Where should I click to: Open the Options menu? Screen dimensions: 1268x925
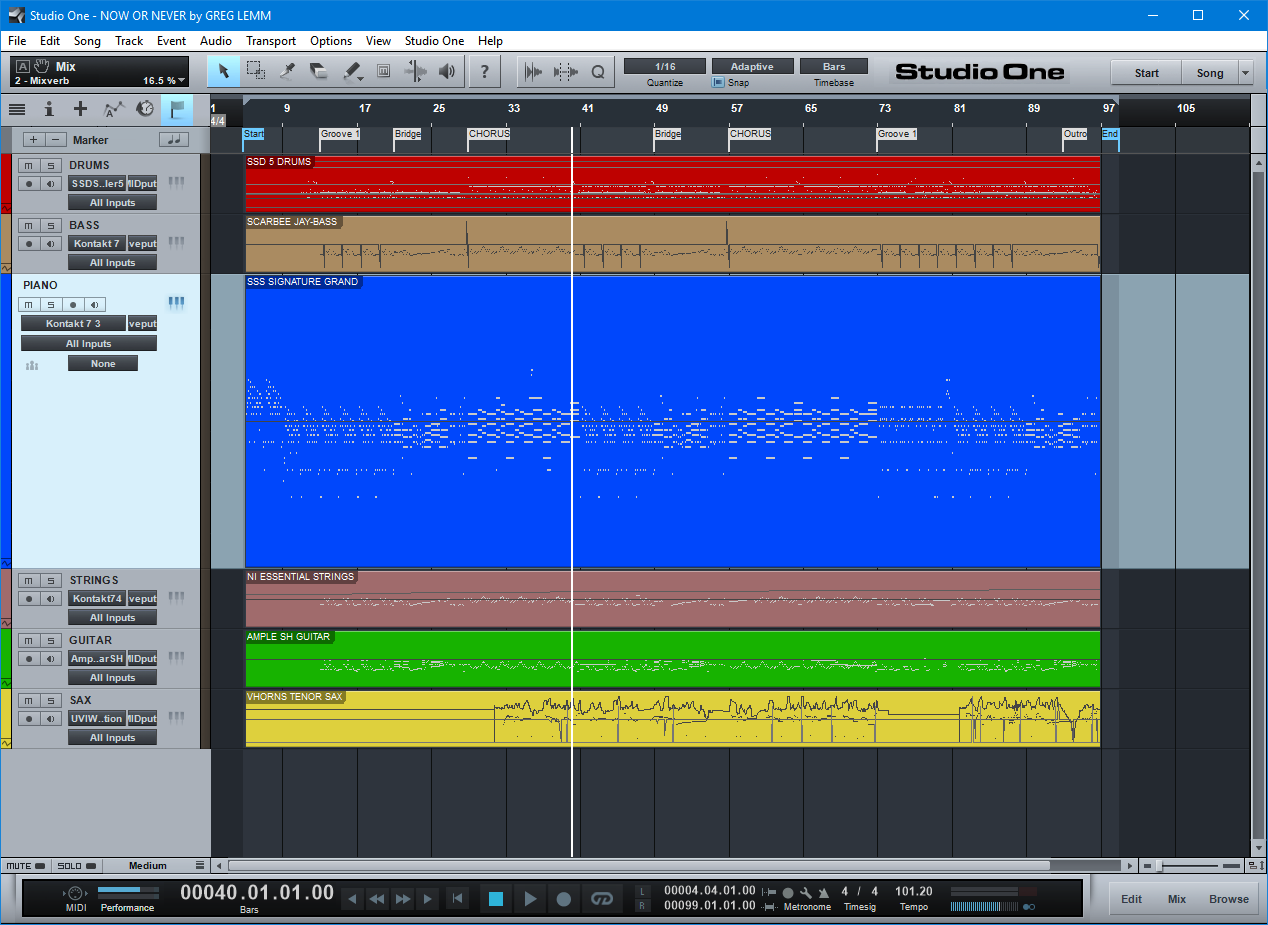tap(331, 41)
